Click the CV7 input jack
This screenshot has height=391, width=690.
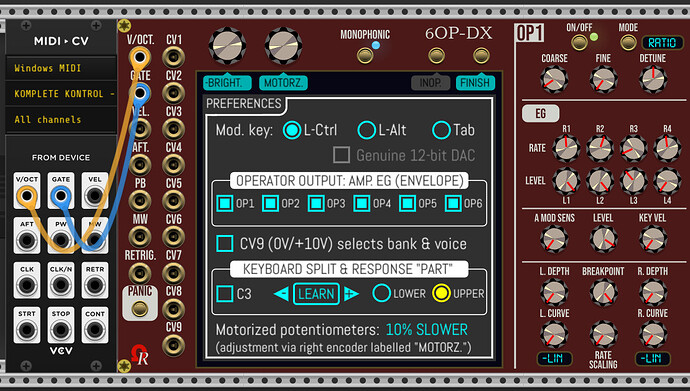173,273
